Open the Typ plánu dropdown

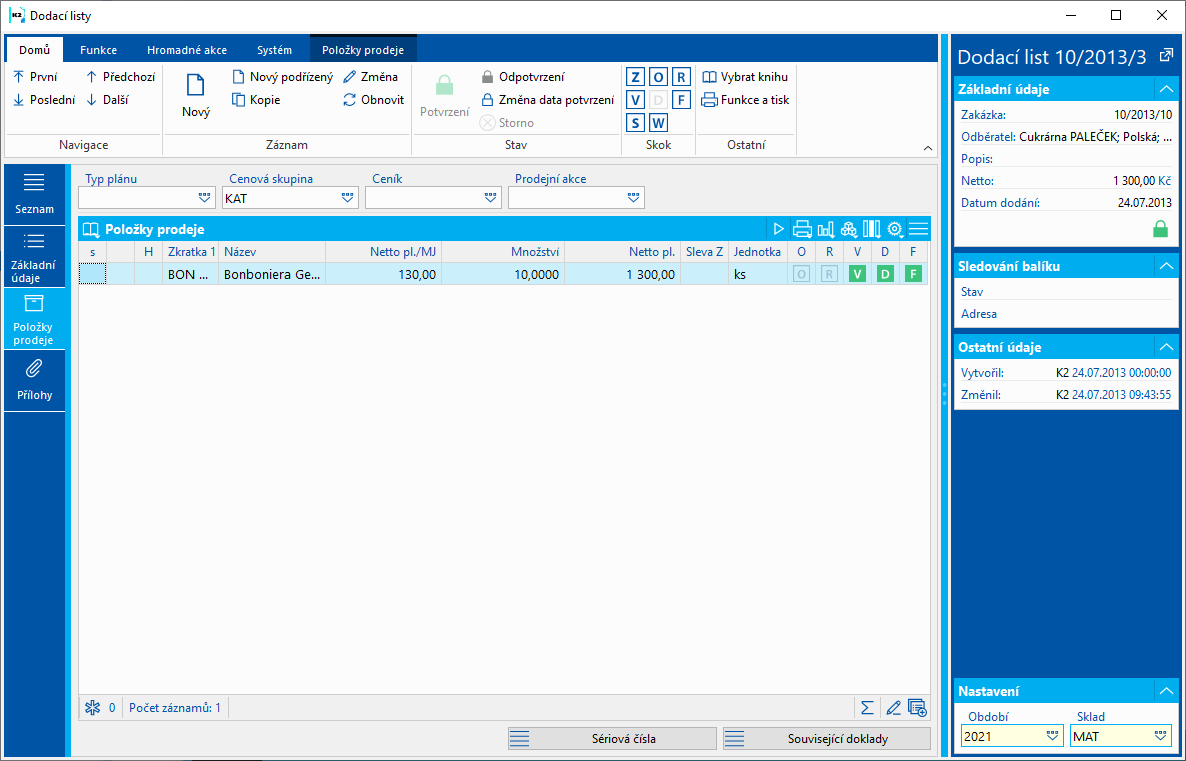coord(204,197)
